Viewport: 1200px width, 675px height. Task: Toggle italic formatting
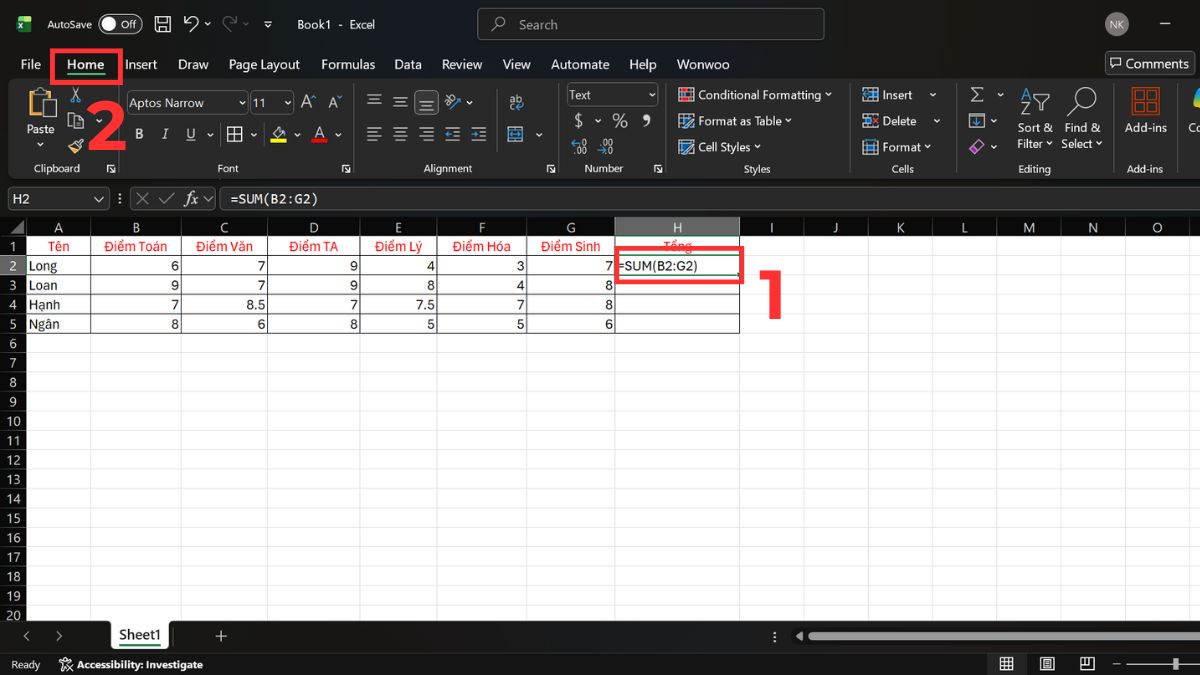pos(164,133)
